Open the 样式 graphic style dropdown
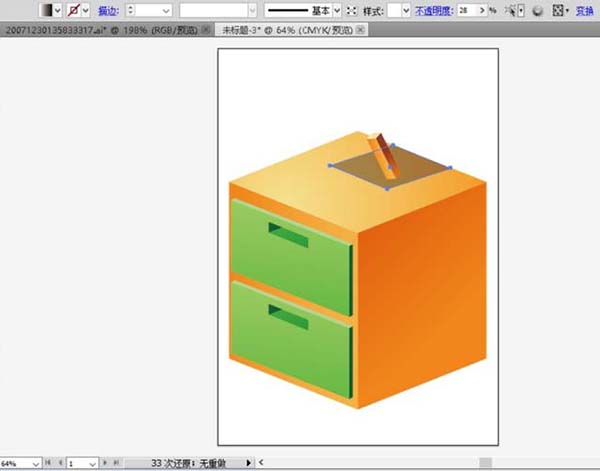Image resolution: width=600 pixels, height=471 pixels. pyautogui.click(x=406, y=11)
